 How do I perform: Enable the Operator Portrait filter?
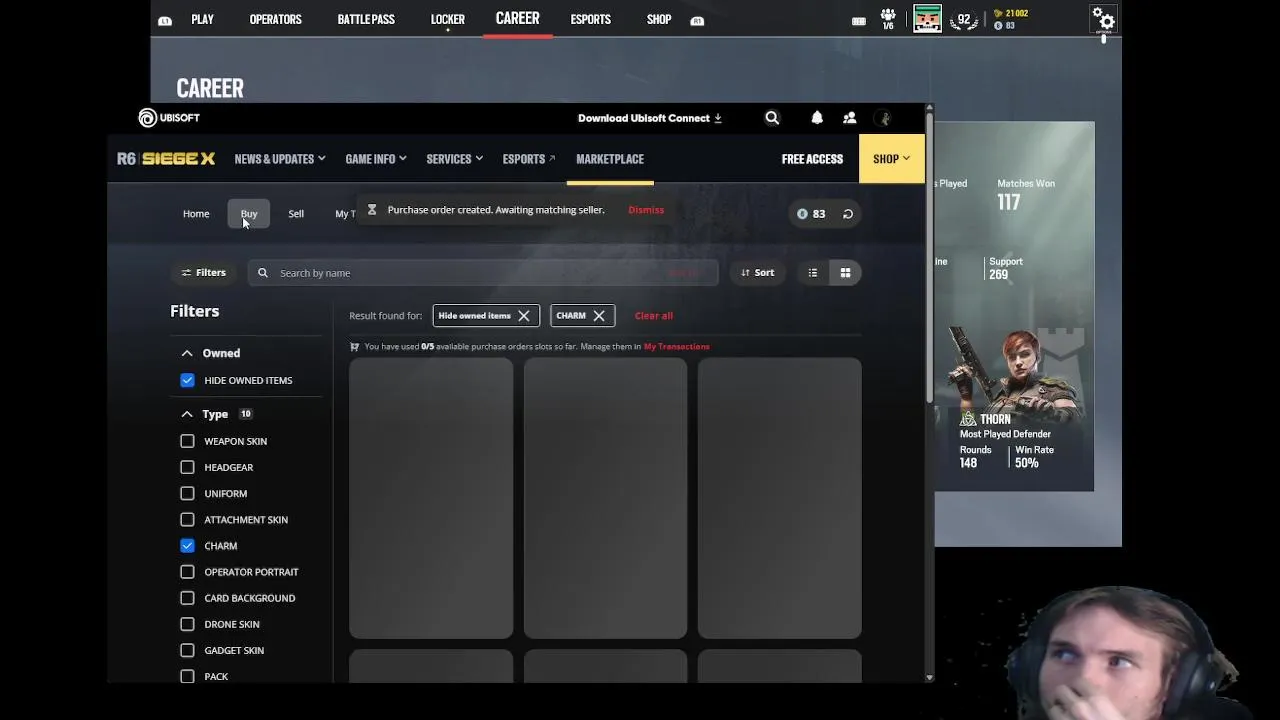(x=187, y=572)
